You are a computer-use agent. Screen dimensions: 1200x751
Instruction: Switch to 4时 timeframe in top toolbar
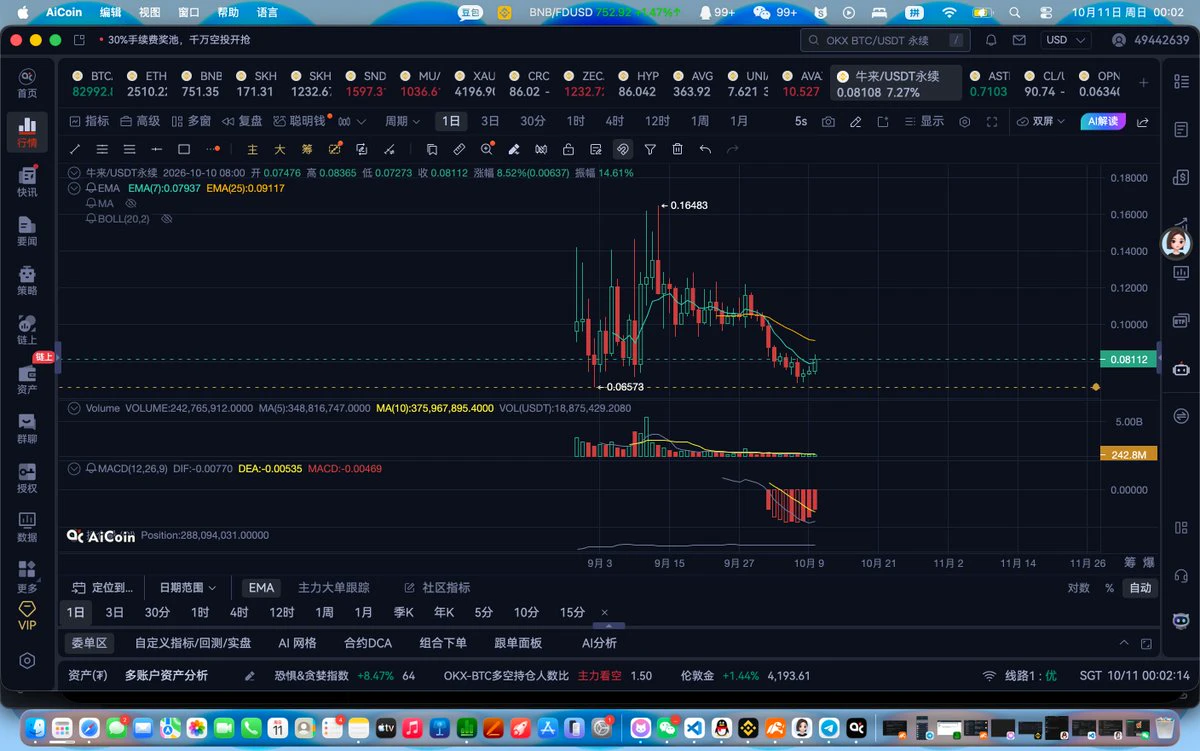pyautogui.click(x=615, y=121)
